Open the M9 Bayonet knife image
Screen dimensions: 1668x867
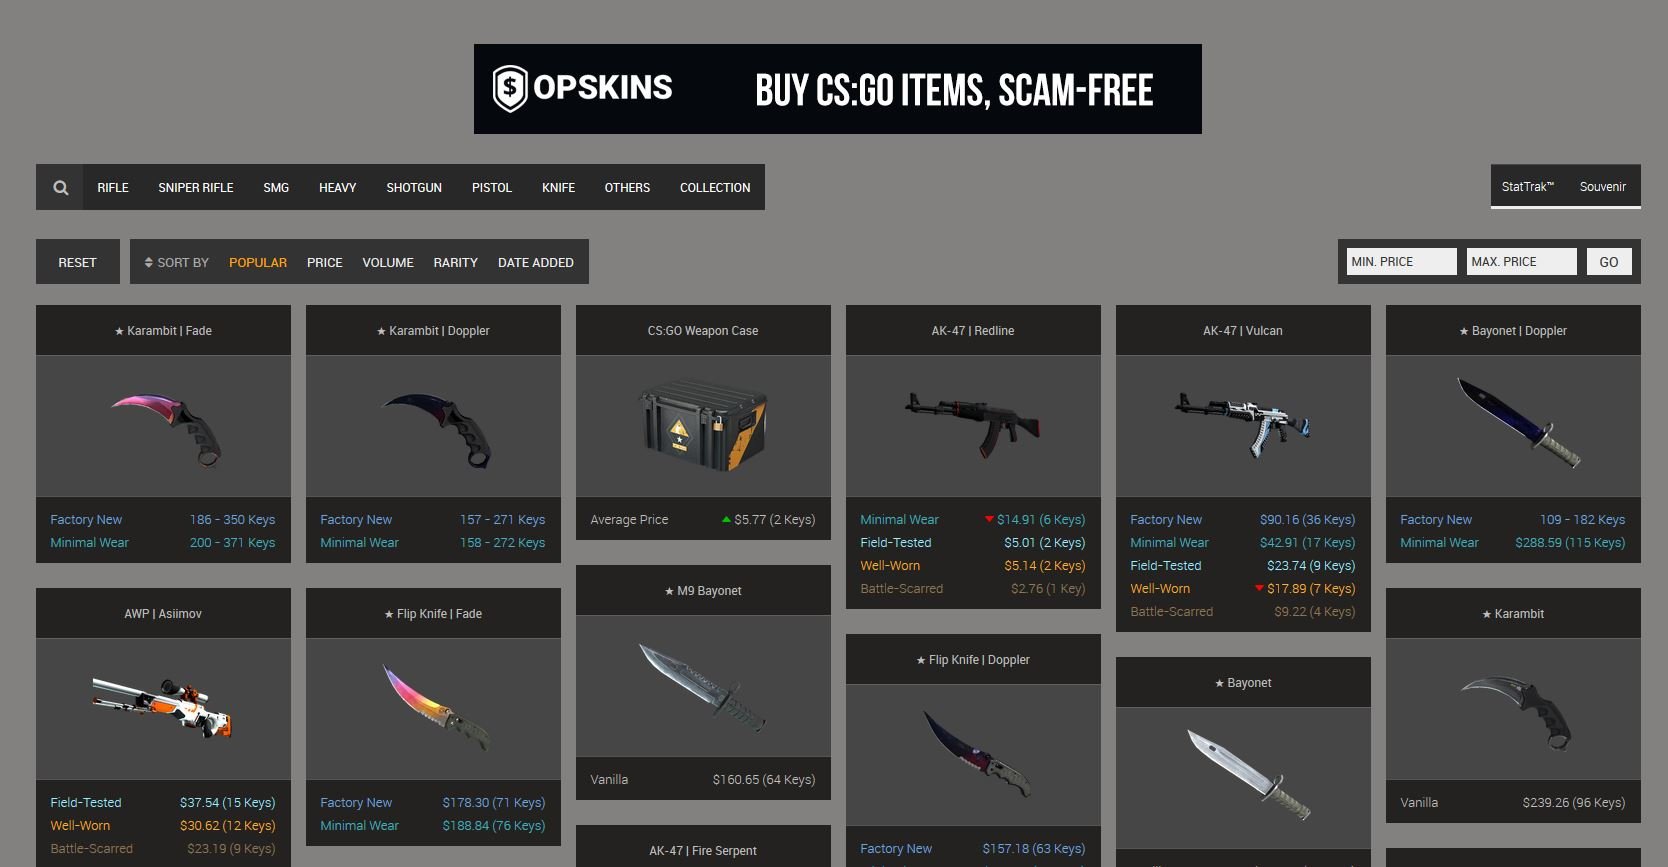click(x=703, y=686)
